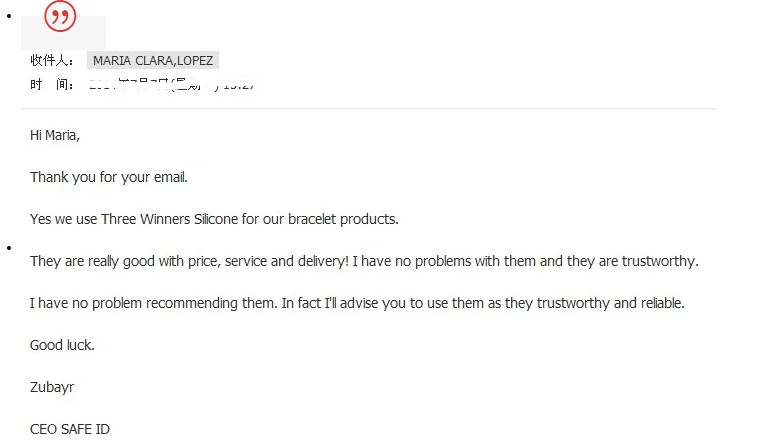Click the obscured email date and time

(x=172, y=85)
